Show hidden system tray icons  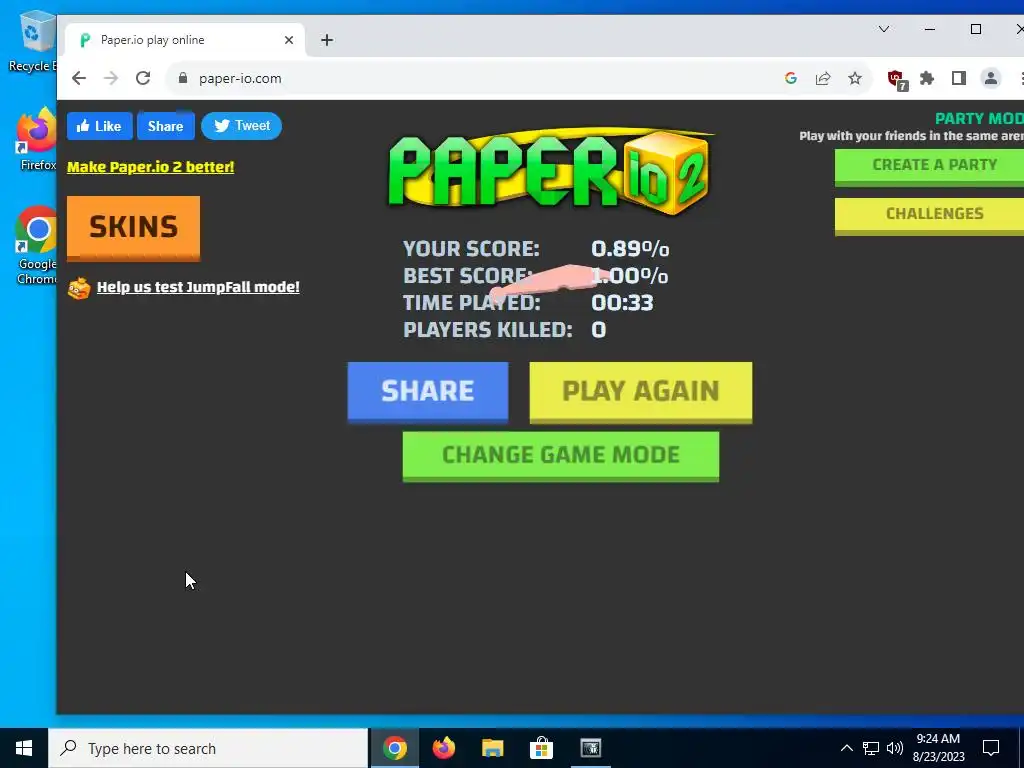[x=846, y=748]
